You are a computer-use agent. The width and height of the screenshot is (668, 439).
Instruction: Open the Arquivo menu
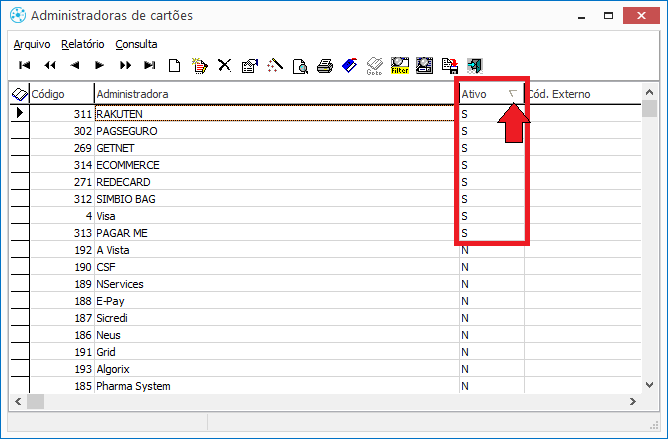tap(32, 44)
